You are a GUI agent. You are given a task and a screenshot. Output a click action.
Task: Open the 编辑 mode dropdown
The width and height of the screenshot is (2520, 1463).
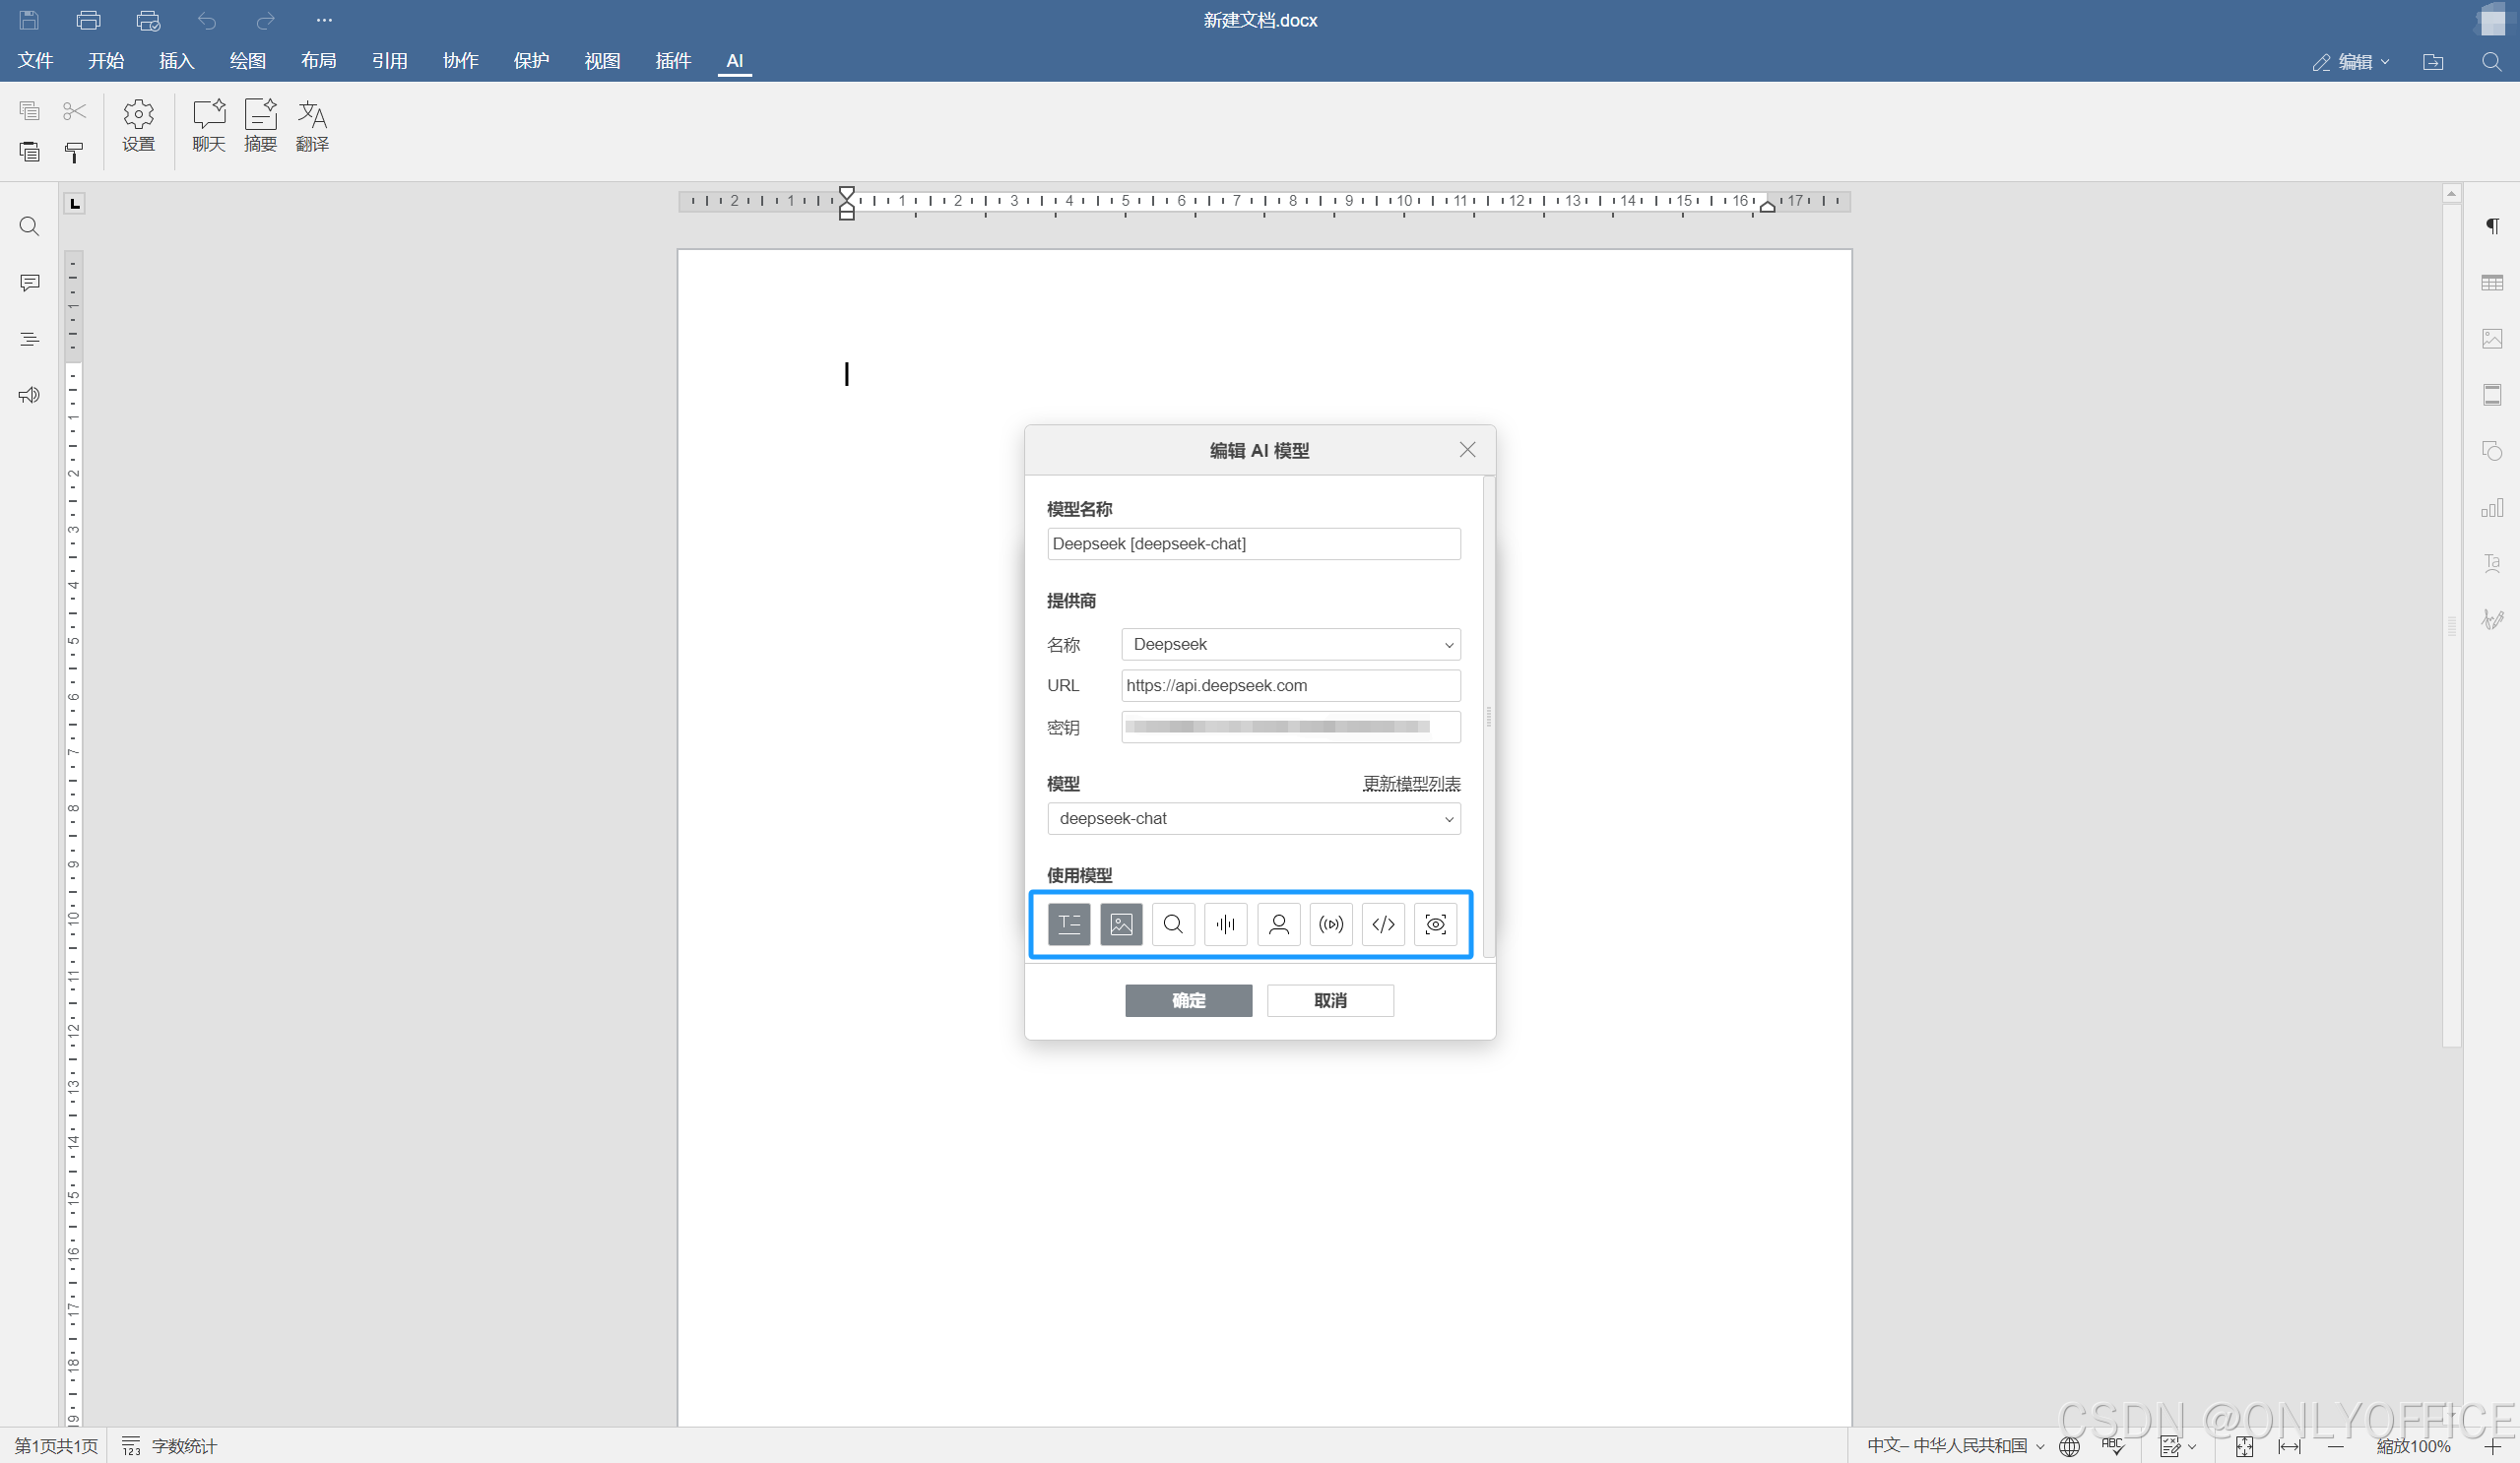pos(2352,62)
